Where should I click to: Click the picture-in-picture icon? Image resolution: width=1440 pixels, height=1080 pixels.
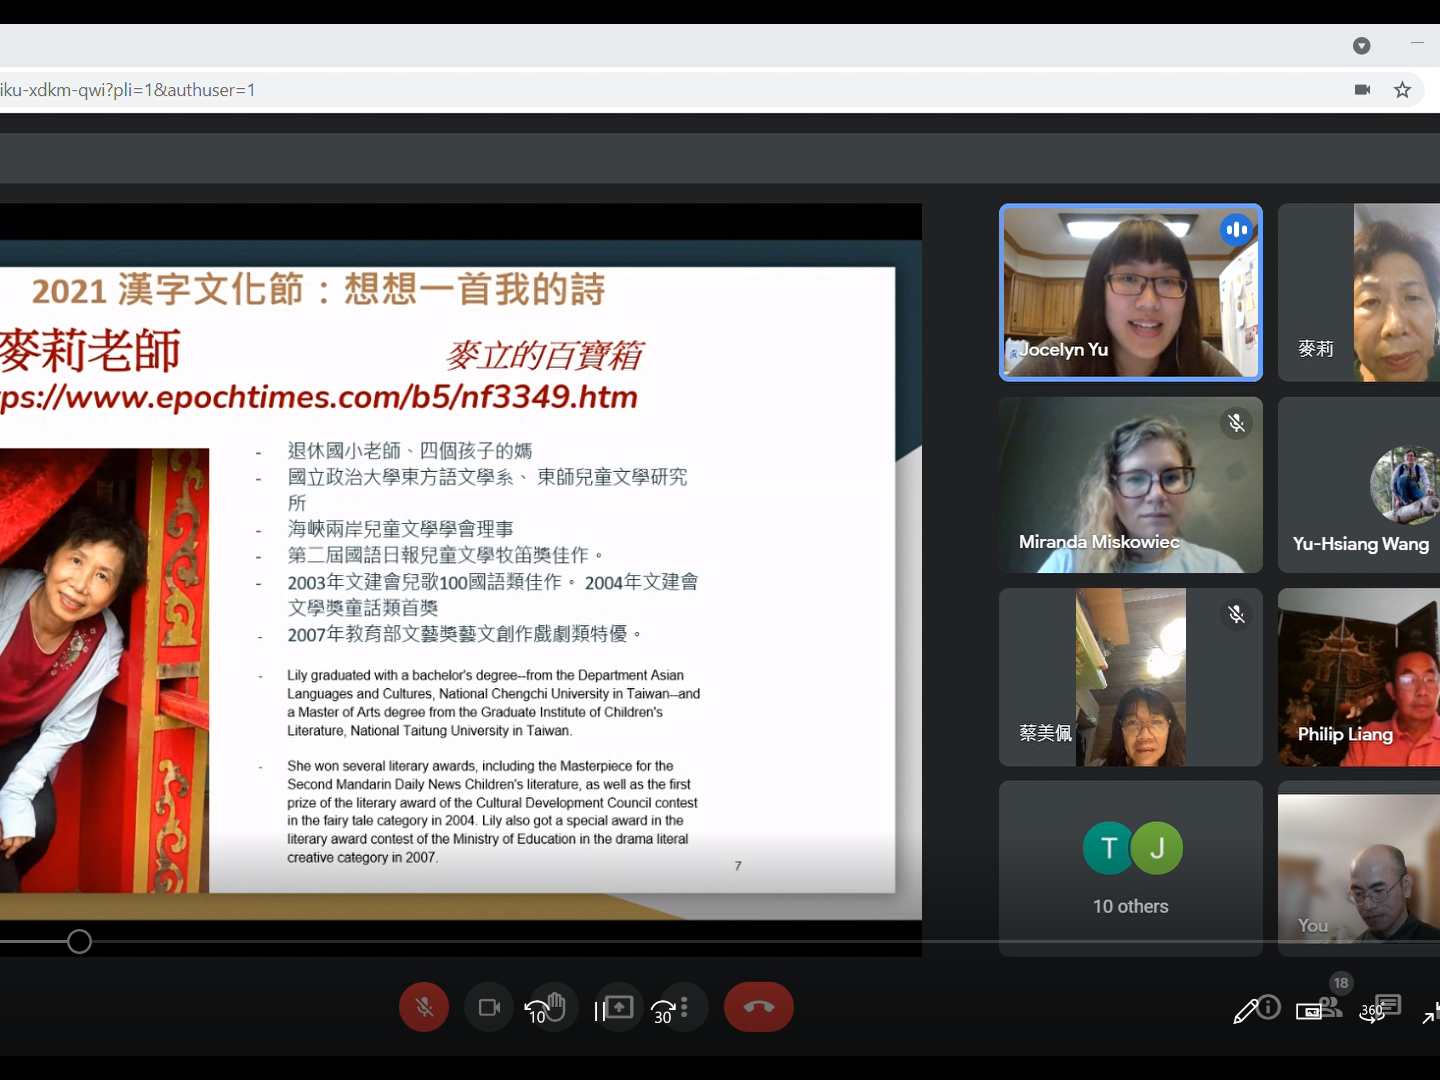pyautogui.click(x=1307, y=1012)
